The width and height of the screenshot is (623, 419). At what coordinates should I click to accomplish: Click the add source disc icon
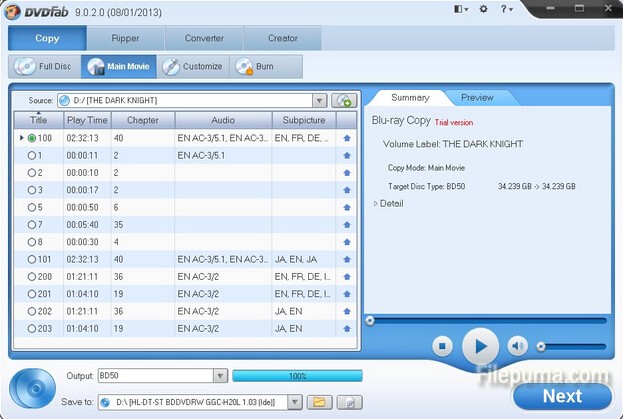[344, 100]
